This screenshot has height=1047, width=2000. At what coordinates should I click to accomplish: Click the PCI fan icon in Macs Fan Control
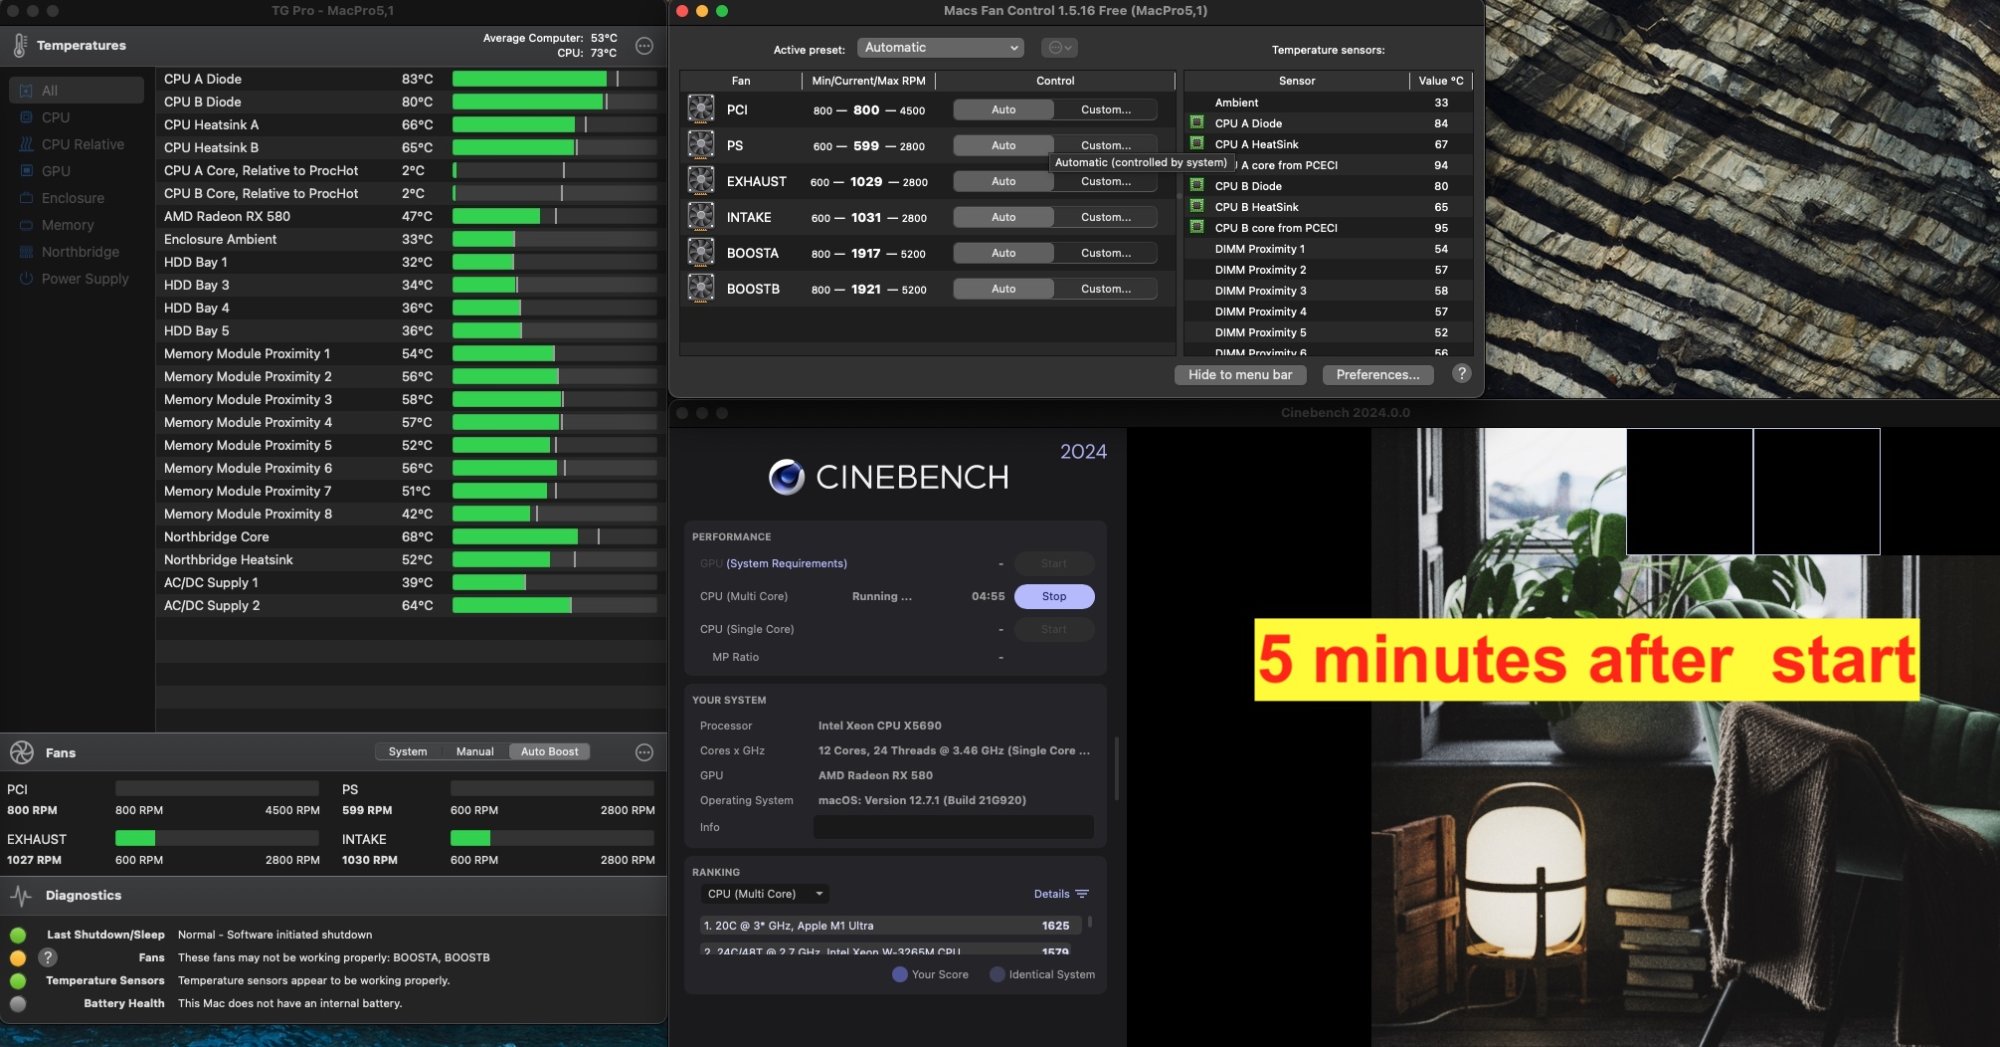click(701, 109)
